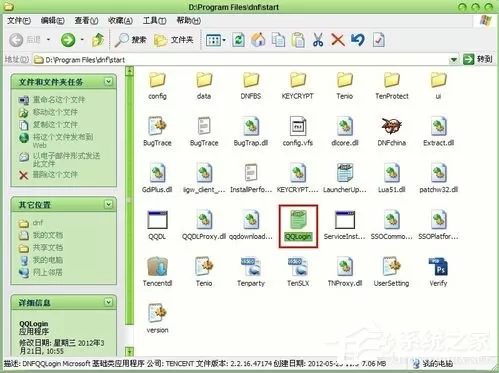Screen dimensions: 499x373
Task: Open the Edit (编辑) menu
Action: (x=52, y=21)
